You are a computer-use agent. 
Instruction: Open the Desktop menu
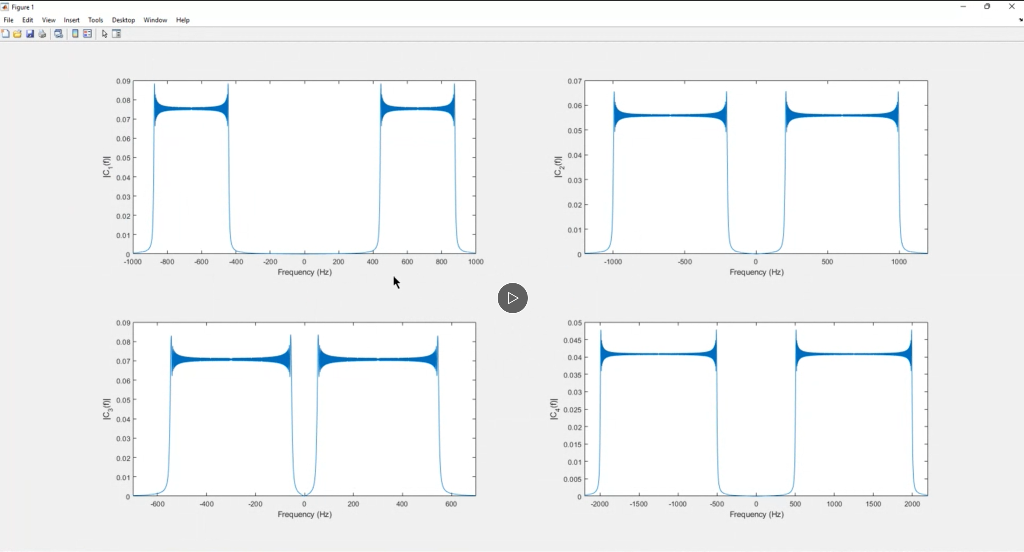[123, 20]
